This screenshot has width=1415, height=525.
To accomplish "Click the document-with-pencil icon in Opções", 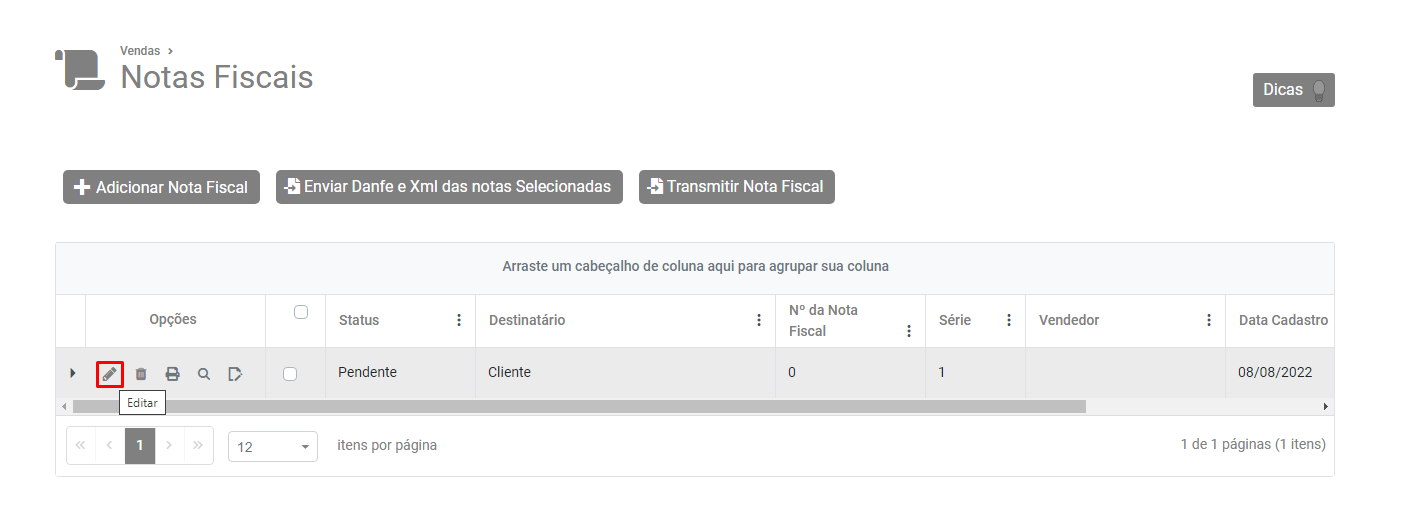I will [x=235, y=374].
